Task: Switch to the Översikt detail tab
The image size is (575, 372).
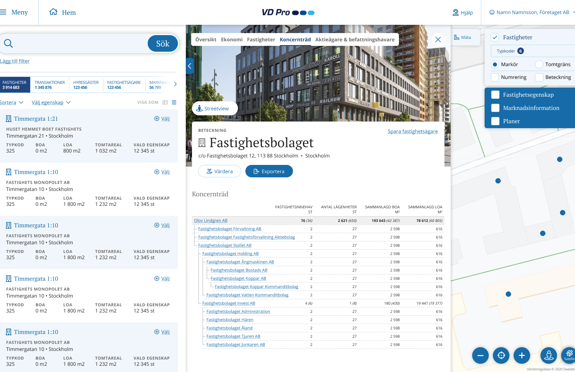Action: 206,39
